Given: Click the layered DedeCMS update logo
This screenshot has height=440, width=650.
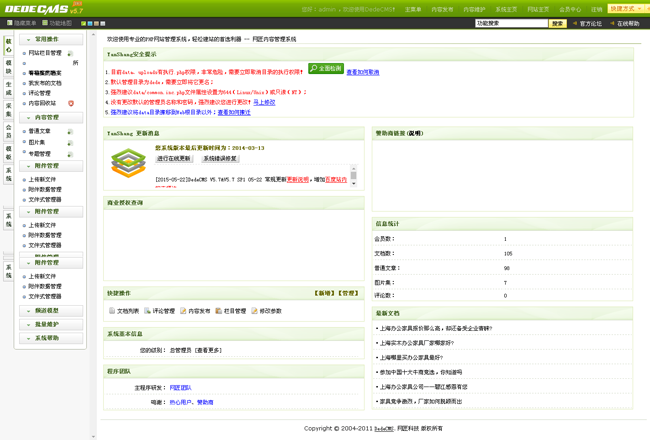Looking at the screenshot, I should click(129, 163).
